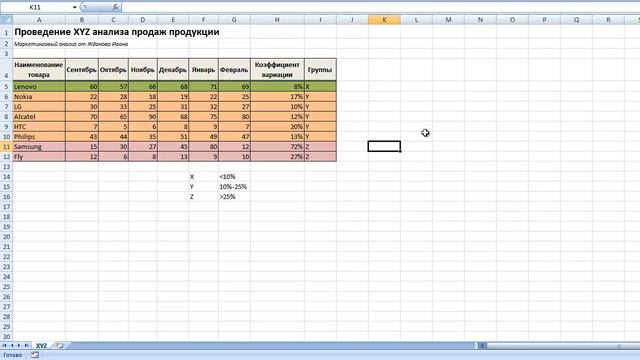Click the 'Декабрь' column header cell
Viewport: 640px width, 360px height.
173,70
